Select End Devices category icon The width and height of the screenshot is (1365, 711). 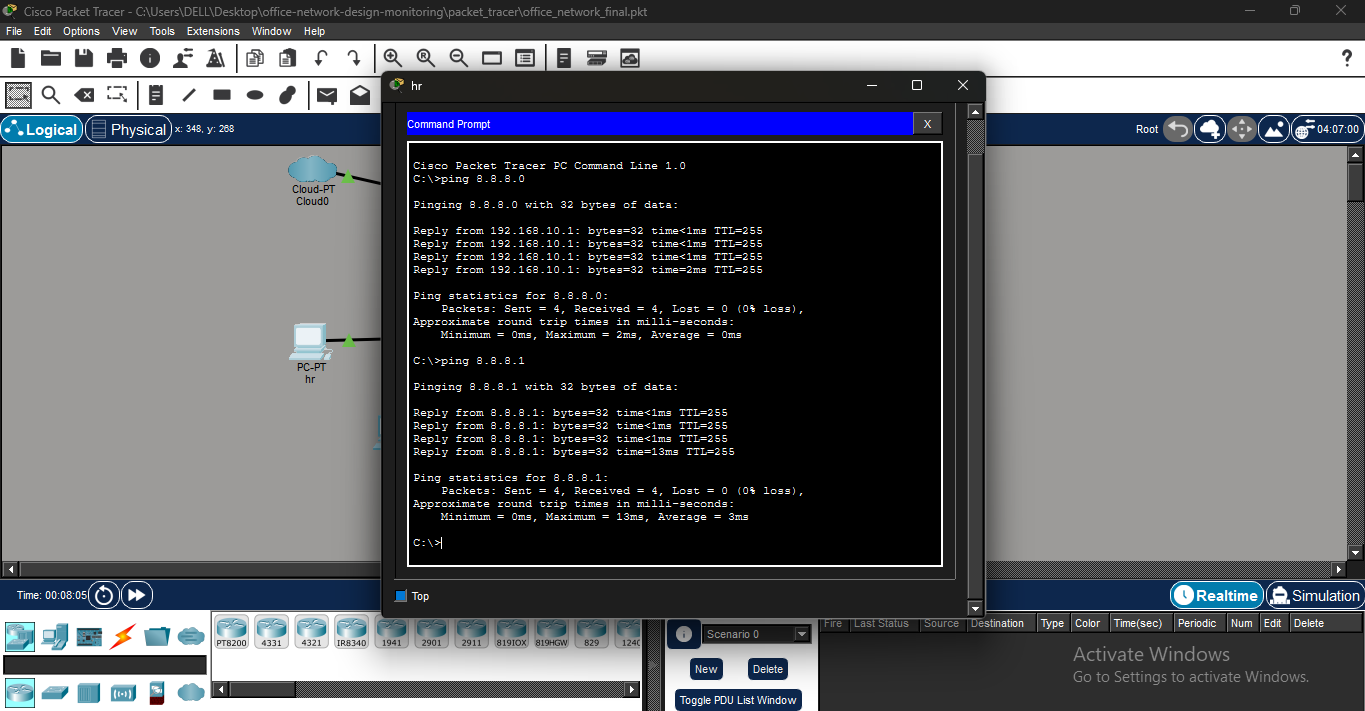pyautogui.click(x=54, y=636)
